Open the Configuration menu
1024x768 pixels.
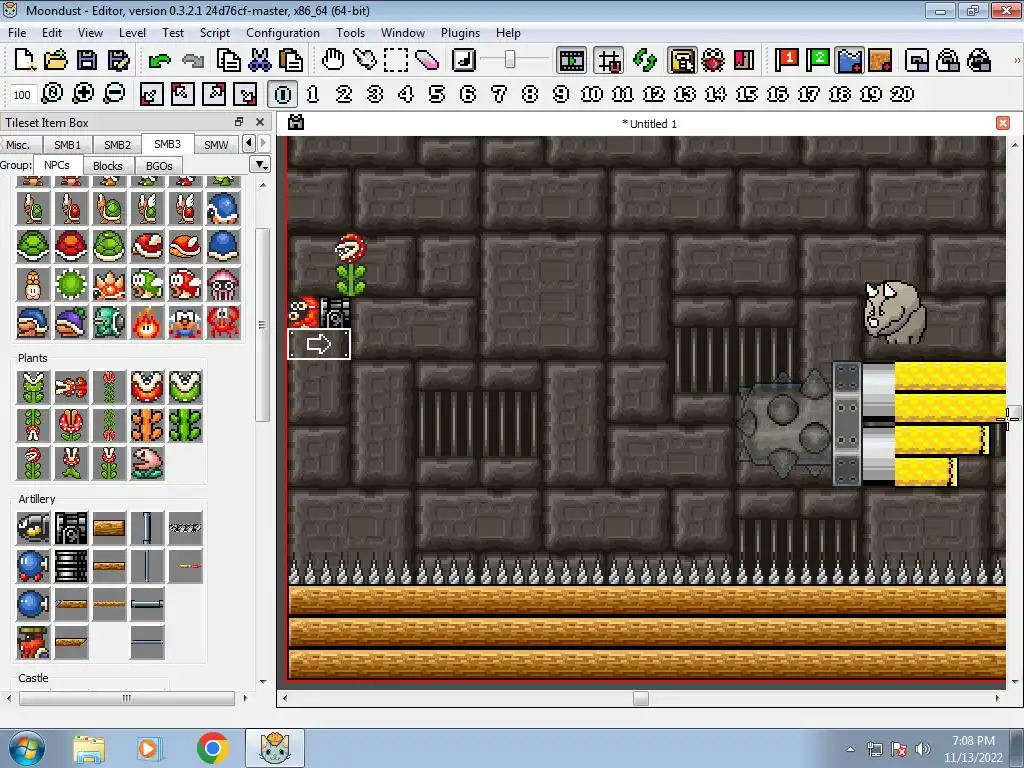coord(283,33)
